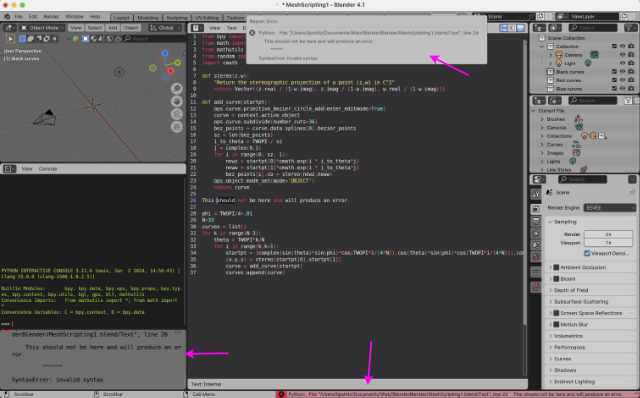Toggle line numbers in text editor

click(504, 28)
